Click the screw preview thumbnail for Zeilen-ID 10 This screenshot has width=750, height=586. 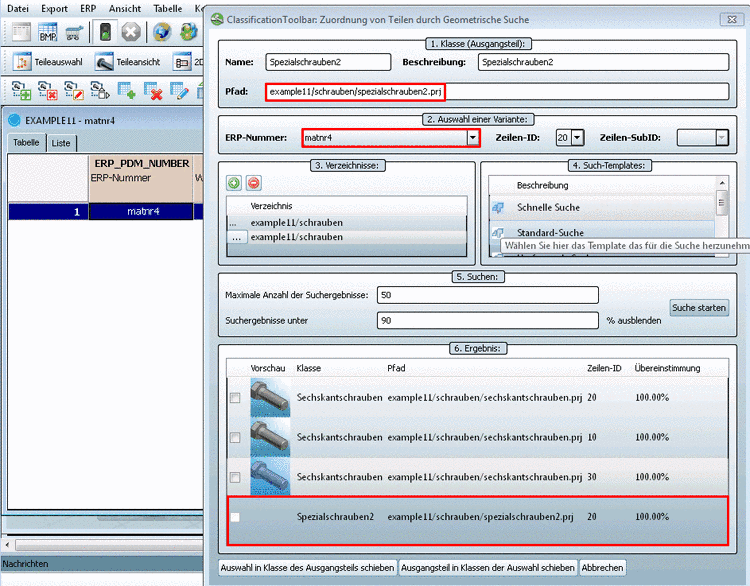[x=270, y=437]
